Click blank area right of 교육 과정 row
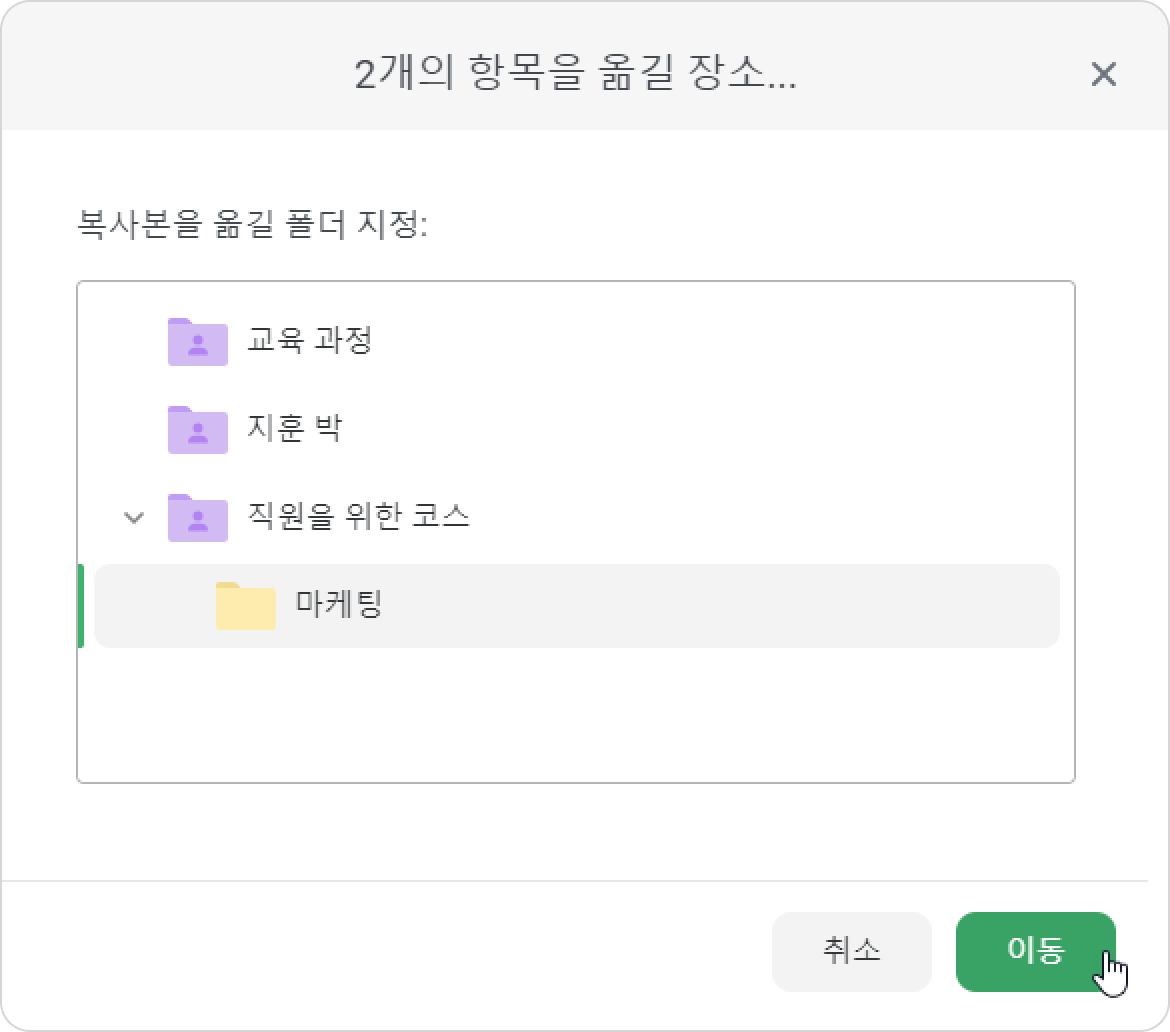1170x1032 pixels. coord(720,342)
